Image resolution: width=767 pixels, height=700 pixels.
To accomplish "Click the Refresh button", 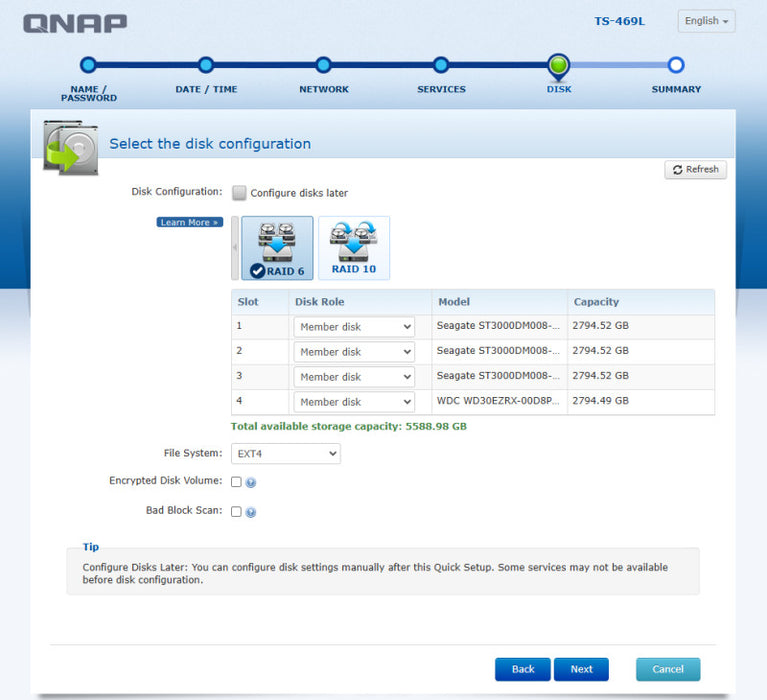I will (695, 169).
